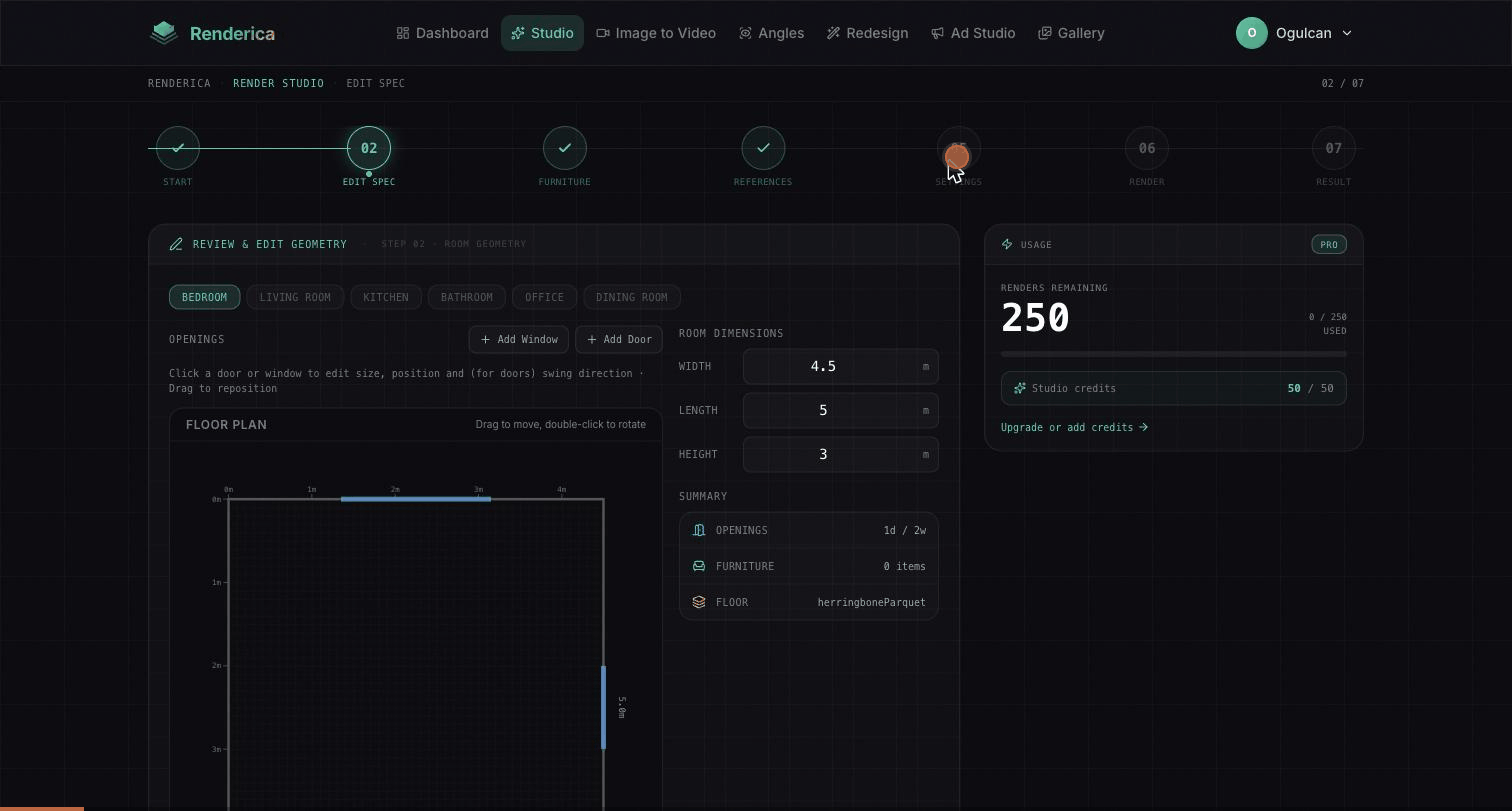
Task: Switch to the Studio nav tab
Action: [x=542, y=33]
